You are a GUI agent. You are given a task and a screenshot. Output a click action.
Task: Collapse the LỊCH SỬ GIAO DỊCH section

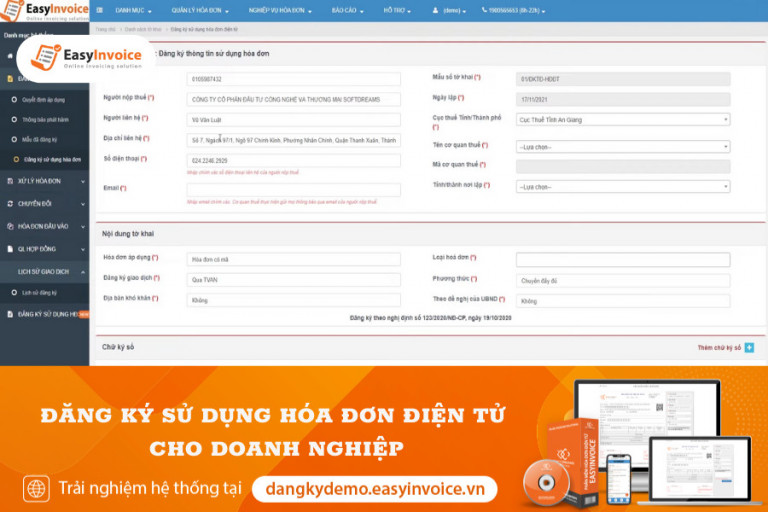(45, 271)
